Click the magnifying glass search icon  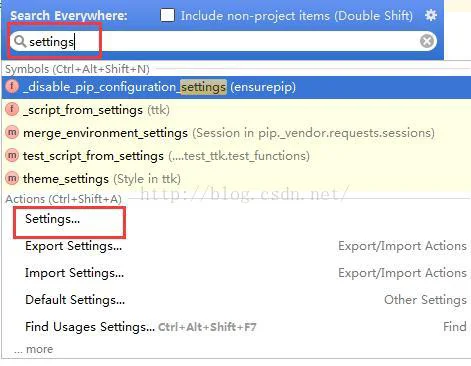coord(20,41)
